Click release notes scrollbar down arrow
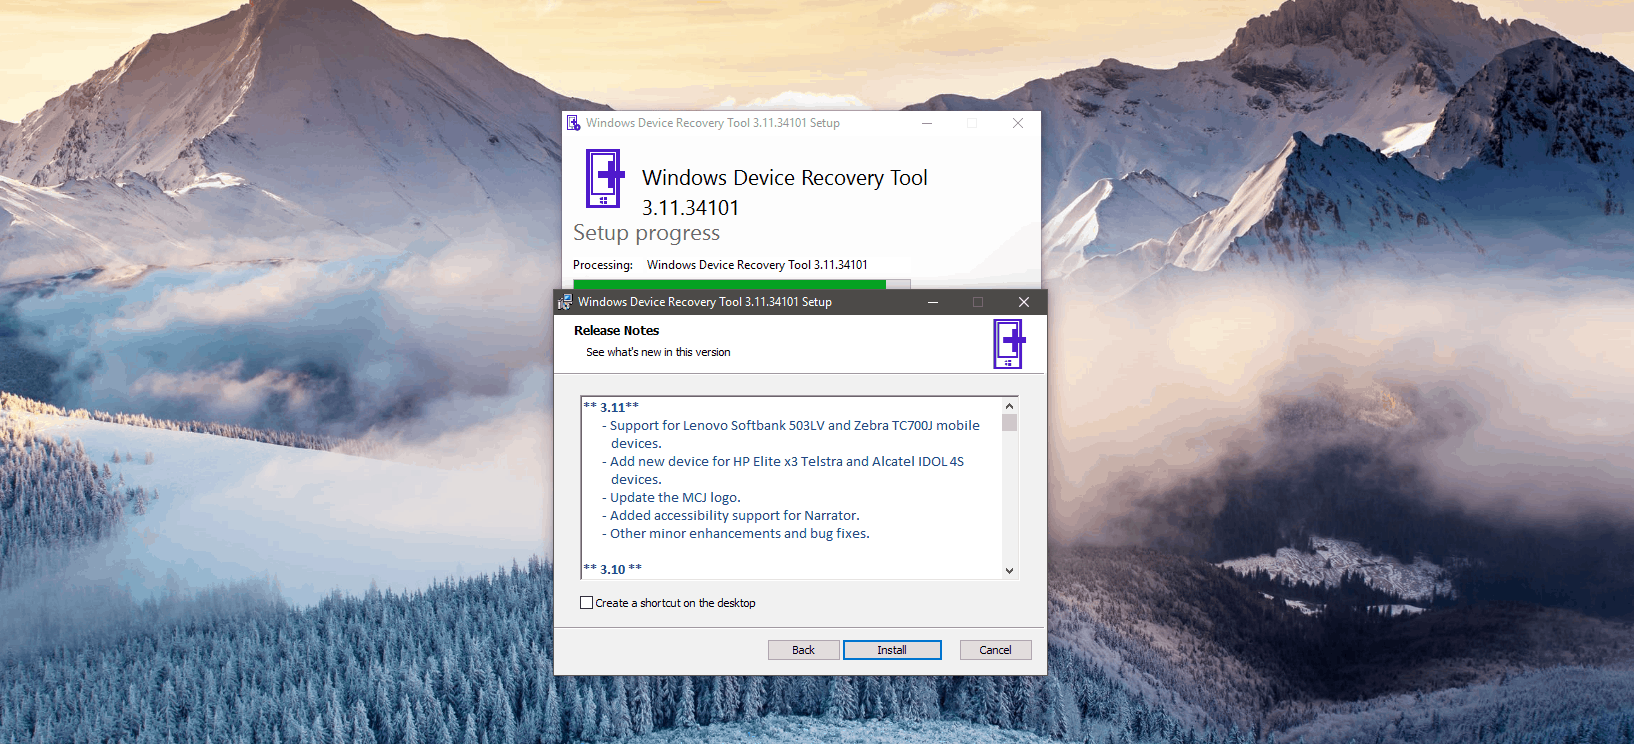The image size is (1634, 744). pyautogui.click(x=1009, y=570)
